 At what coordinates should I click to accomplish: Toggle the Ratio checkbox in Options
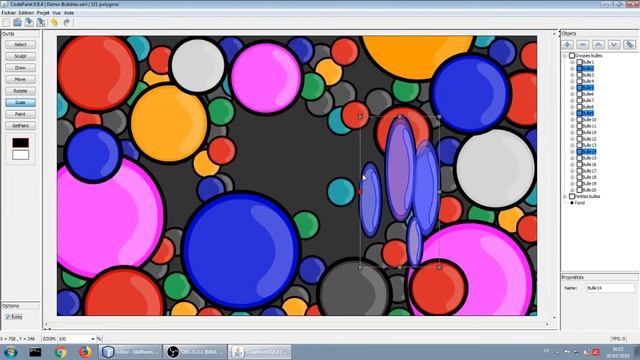pyautogui.click(x=8, y=317)
